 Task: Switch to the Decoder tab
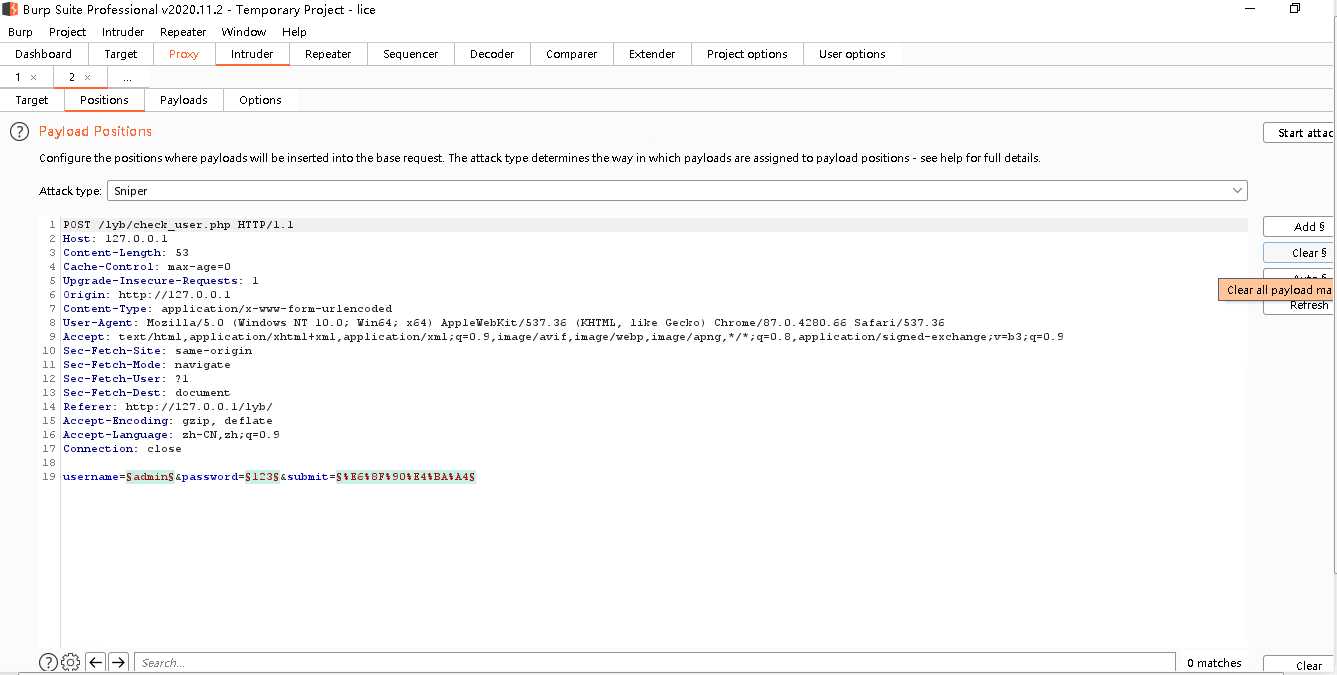[x=492, y=54]
